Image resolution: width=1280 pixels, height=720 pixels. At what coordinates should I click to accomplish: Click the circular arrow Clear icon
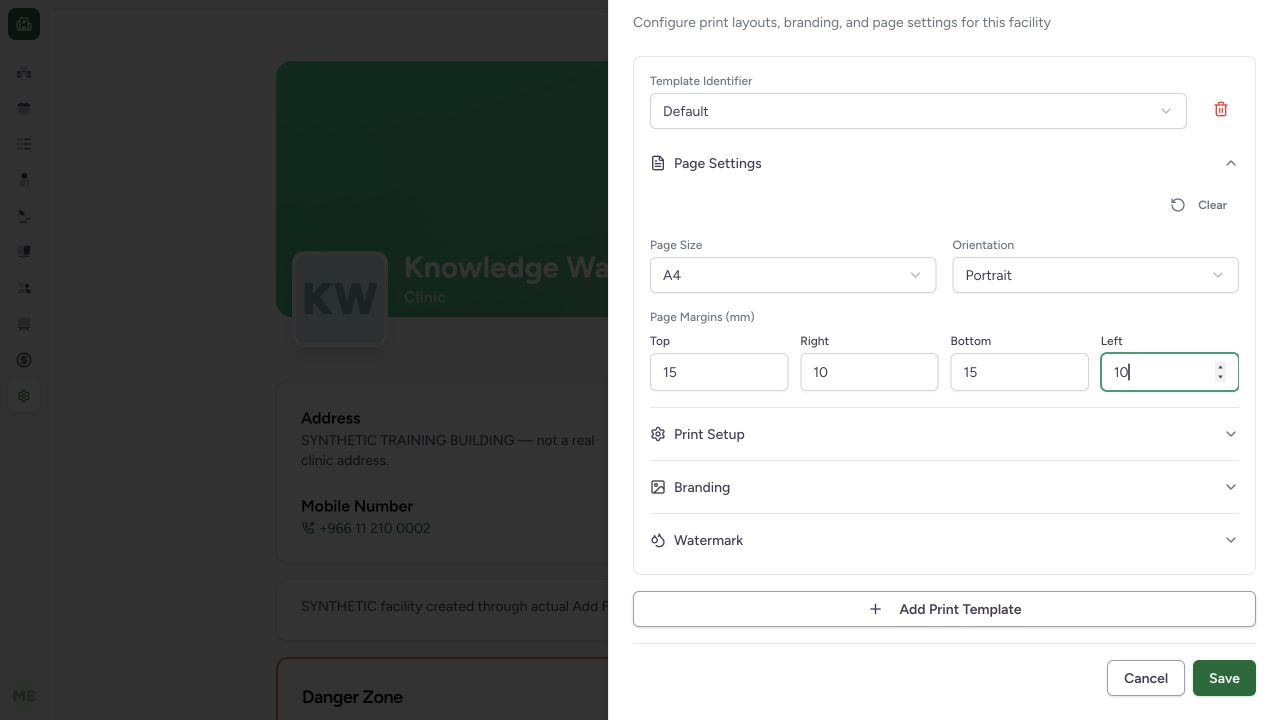(x=1178, y=205)
